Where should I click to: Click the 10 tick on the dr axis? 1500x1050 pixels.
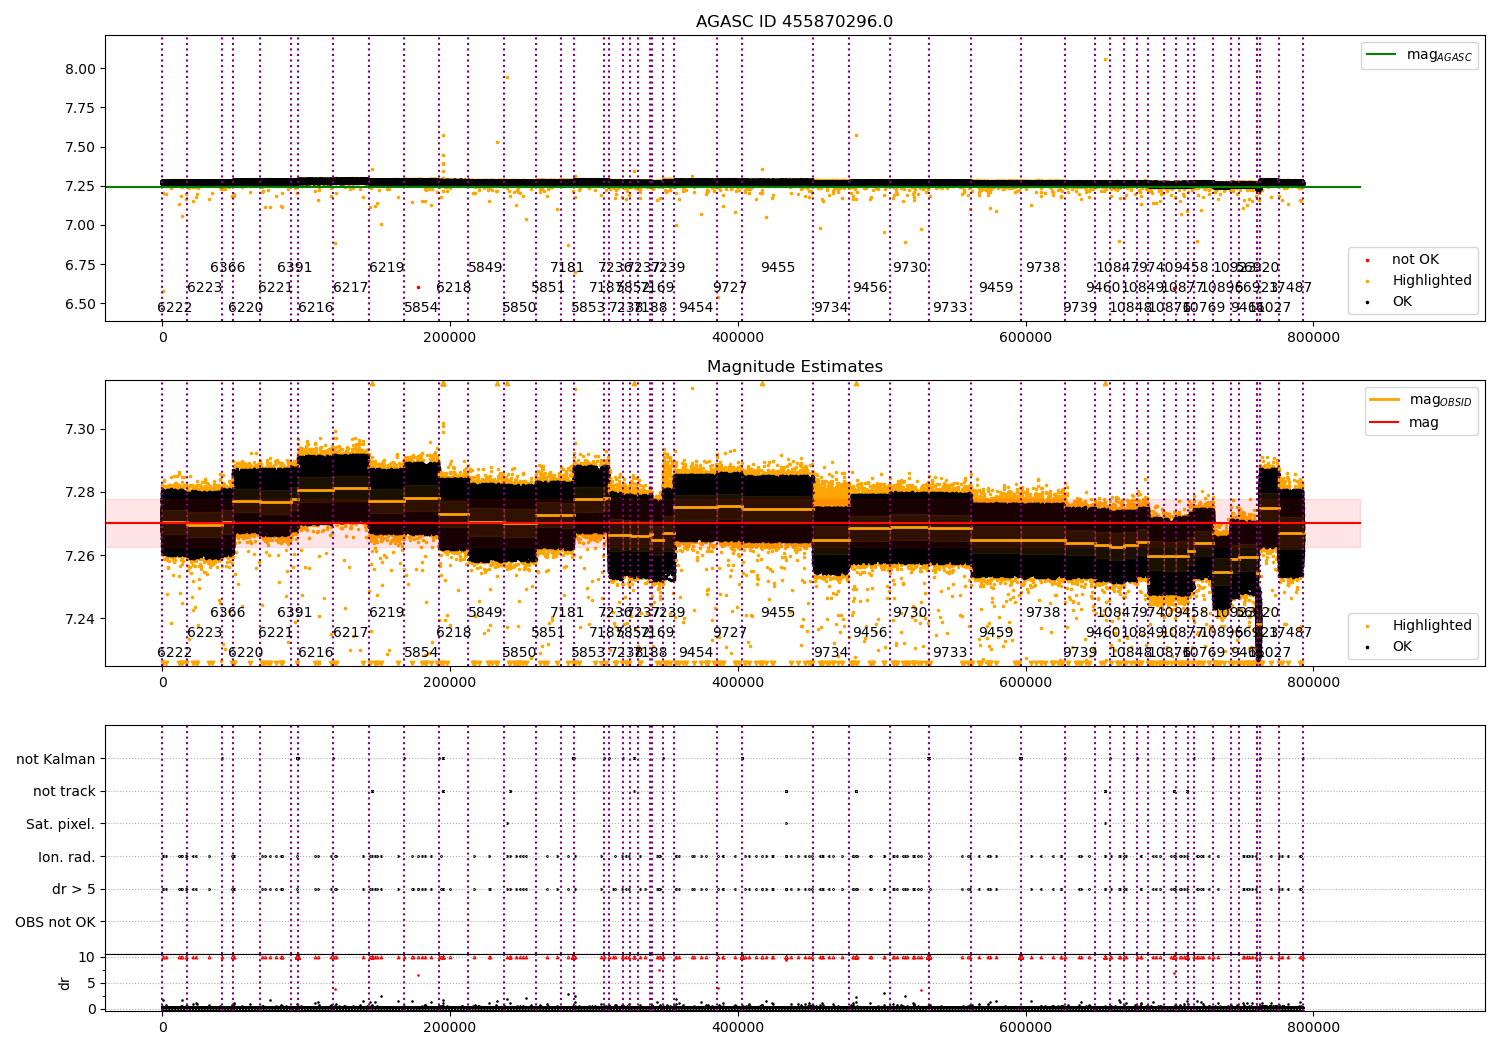click(x=87, y=957)
